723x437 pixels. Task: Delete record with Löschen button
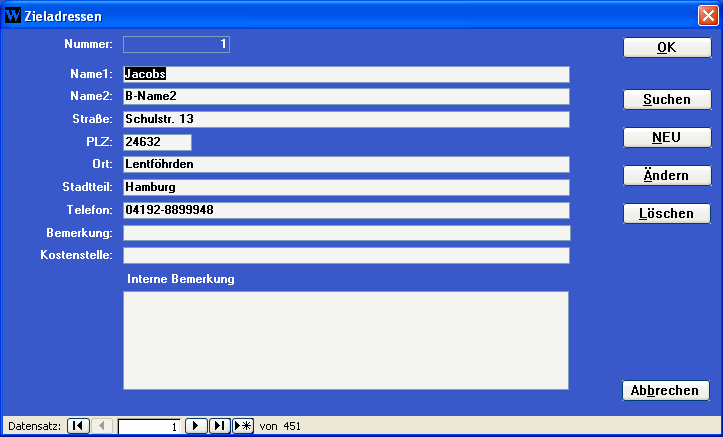pos(667,214)
